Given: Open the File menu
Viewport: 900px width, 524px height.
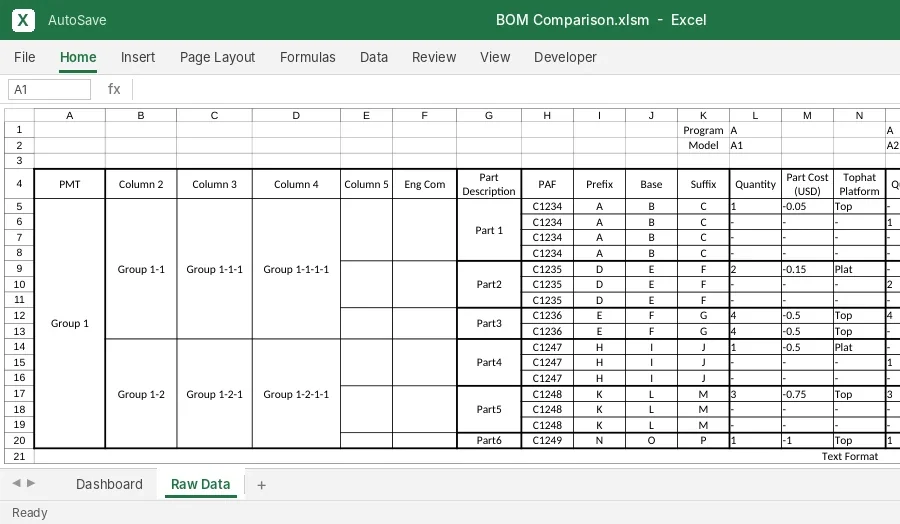Looking at the screenshot, I should 25,57.
